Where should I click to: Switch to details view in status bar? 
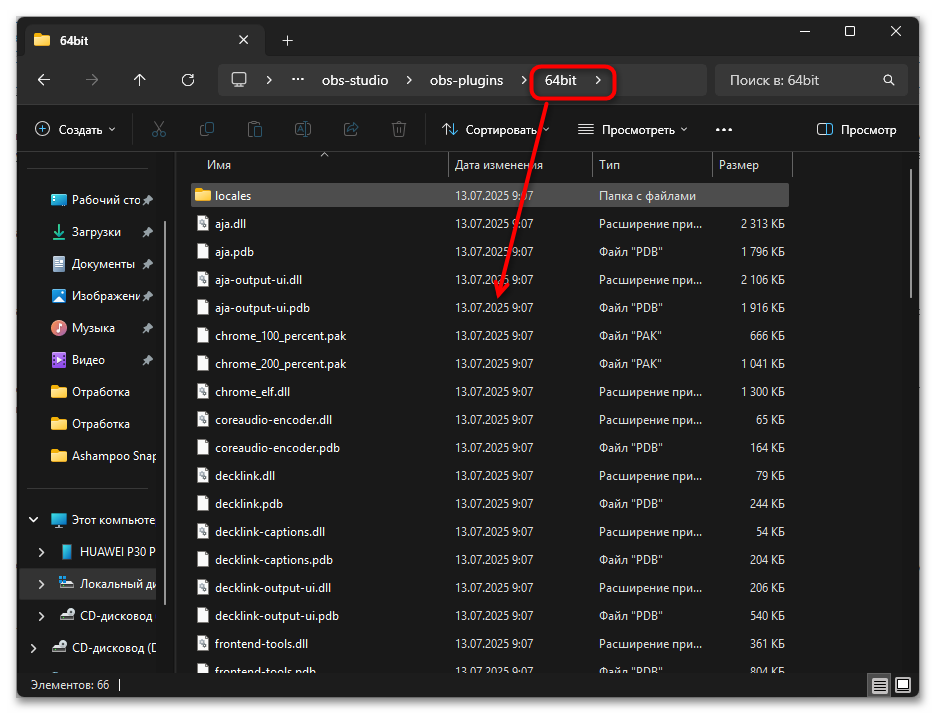point(879,686)
